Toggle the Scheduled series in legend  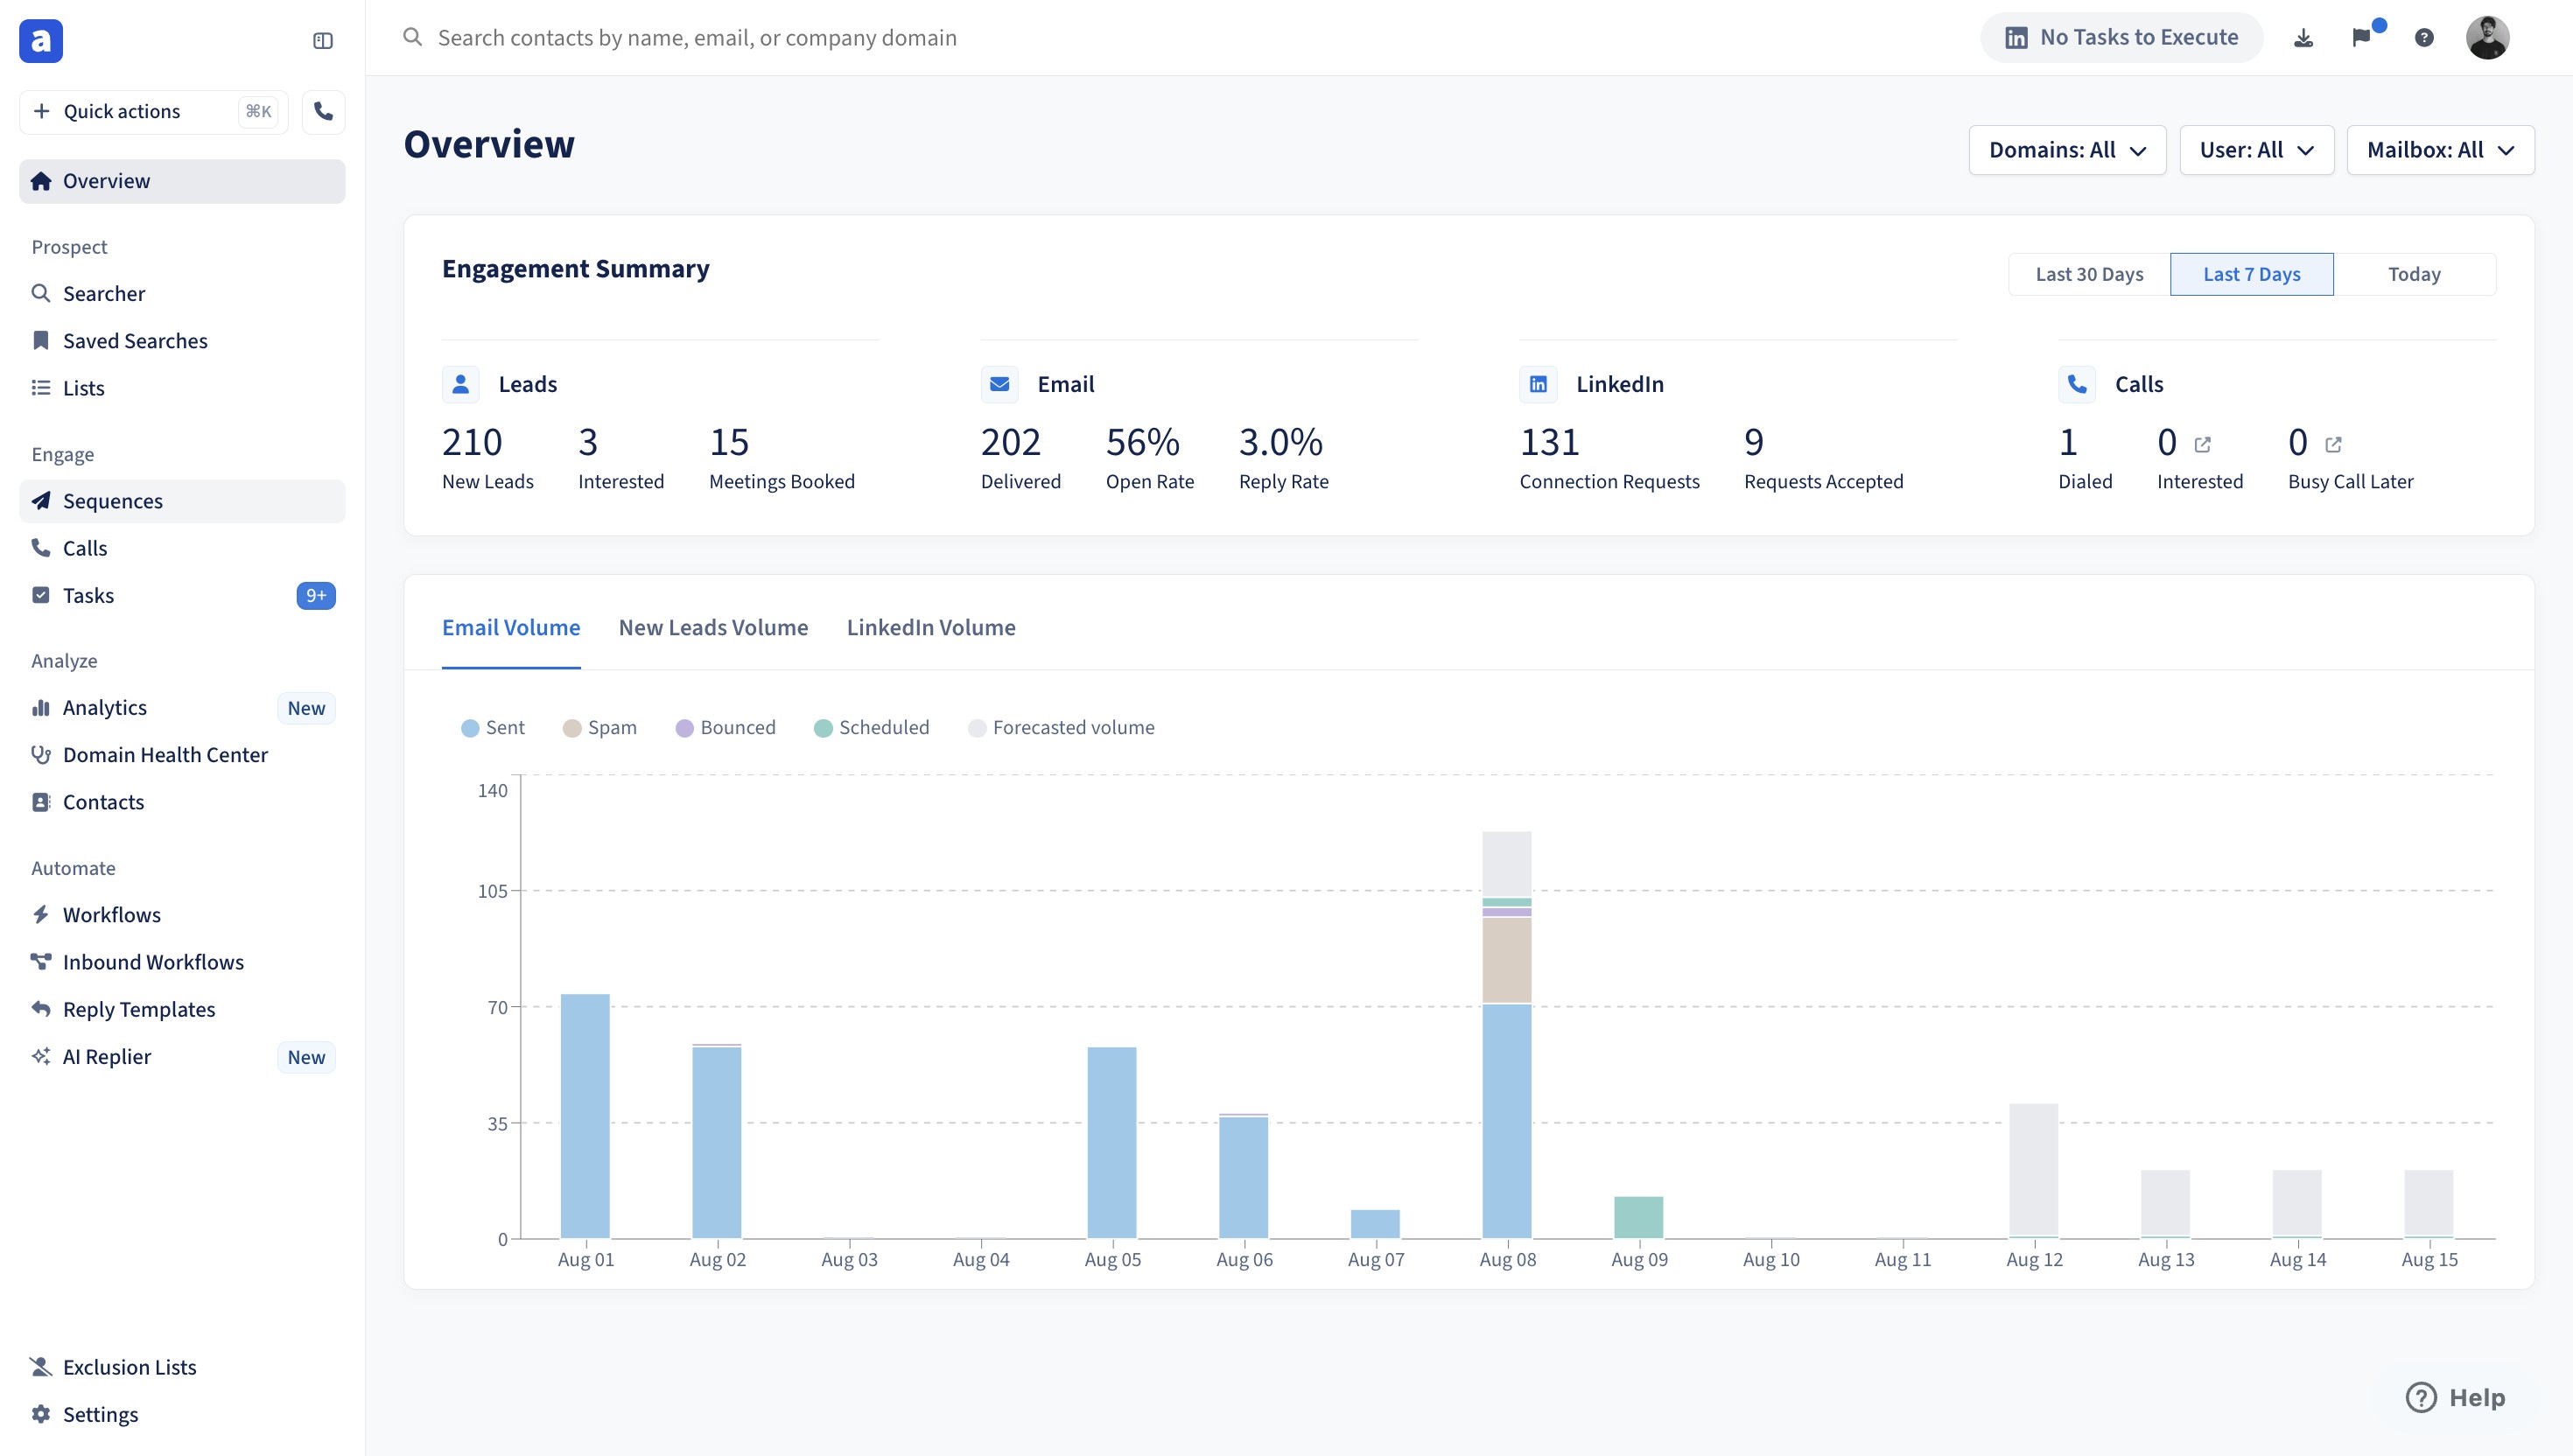[x=871, y=727]
